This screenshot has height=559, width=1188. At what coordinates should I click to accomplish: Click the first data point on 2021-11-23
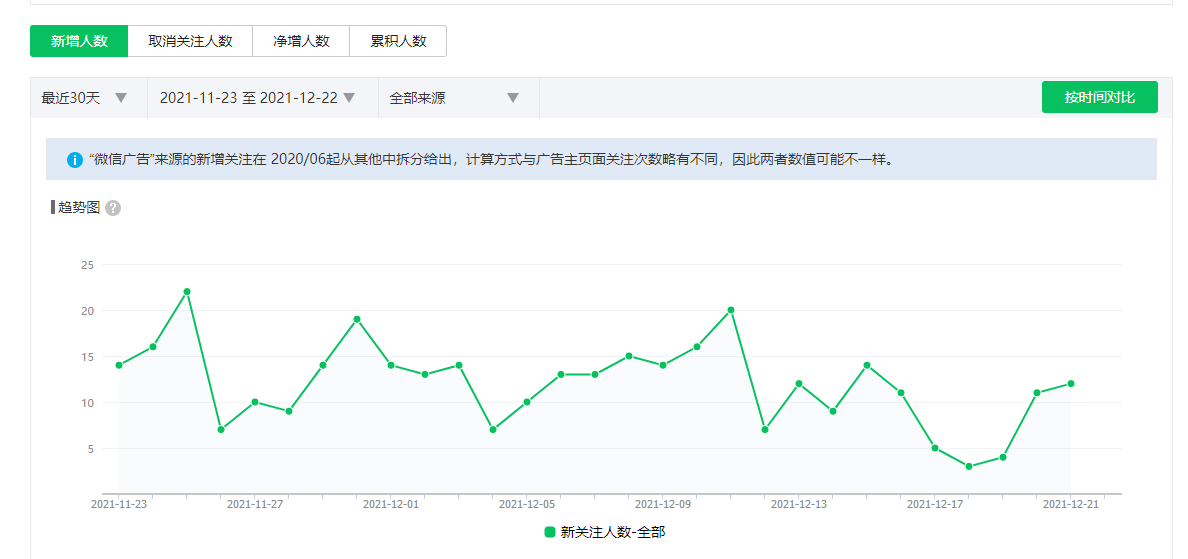(119, 365)
